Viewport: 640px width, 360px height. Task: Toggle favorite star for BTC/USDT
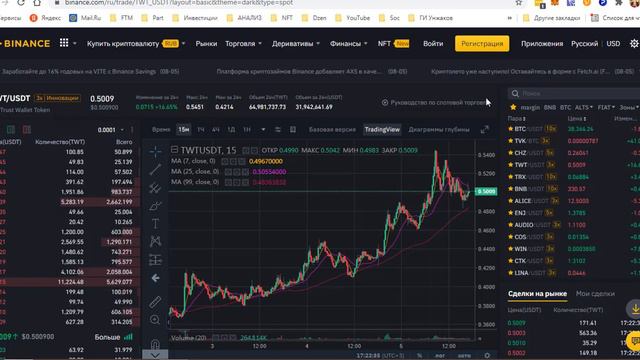pyautogui.click(x=510, y=129)
